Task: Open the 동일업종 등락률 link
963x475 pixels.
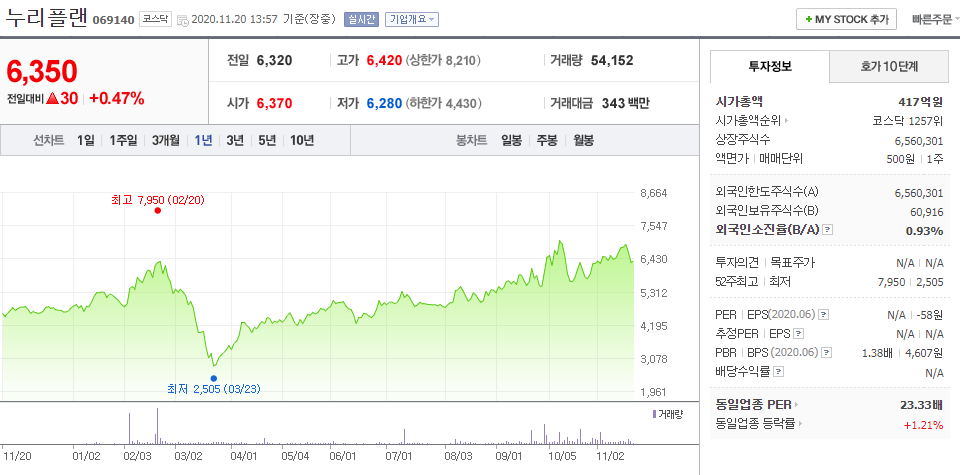Action: 756,424
